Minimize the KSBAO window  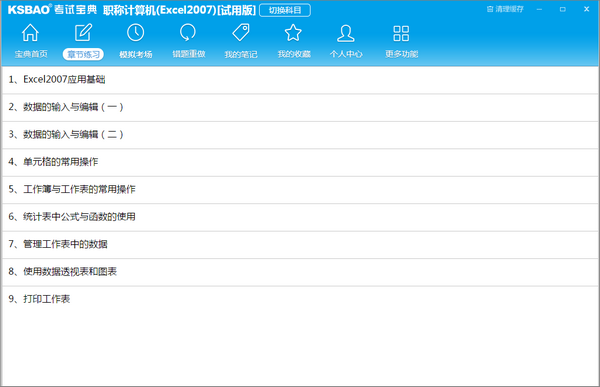point(539,9)
